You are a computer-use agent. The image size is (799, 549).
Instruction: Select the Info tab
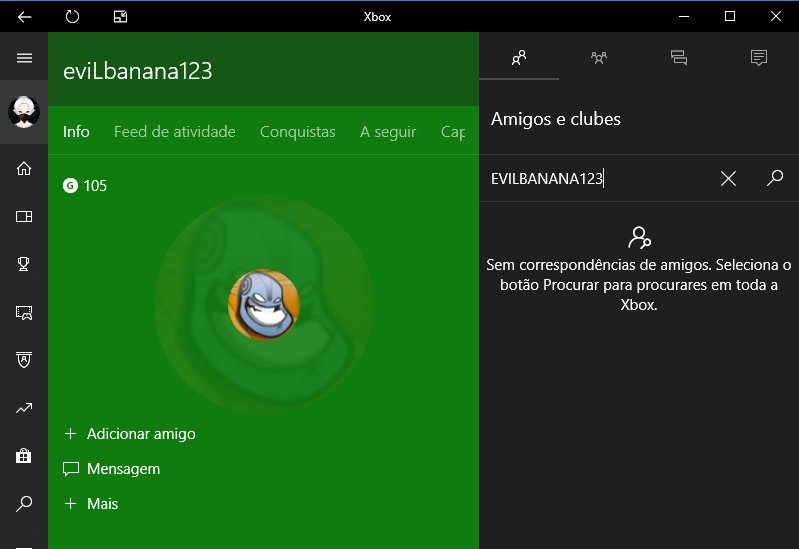[76, 132]
